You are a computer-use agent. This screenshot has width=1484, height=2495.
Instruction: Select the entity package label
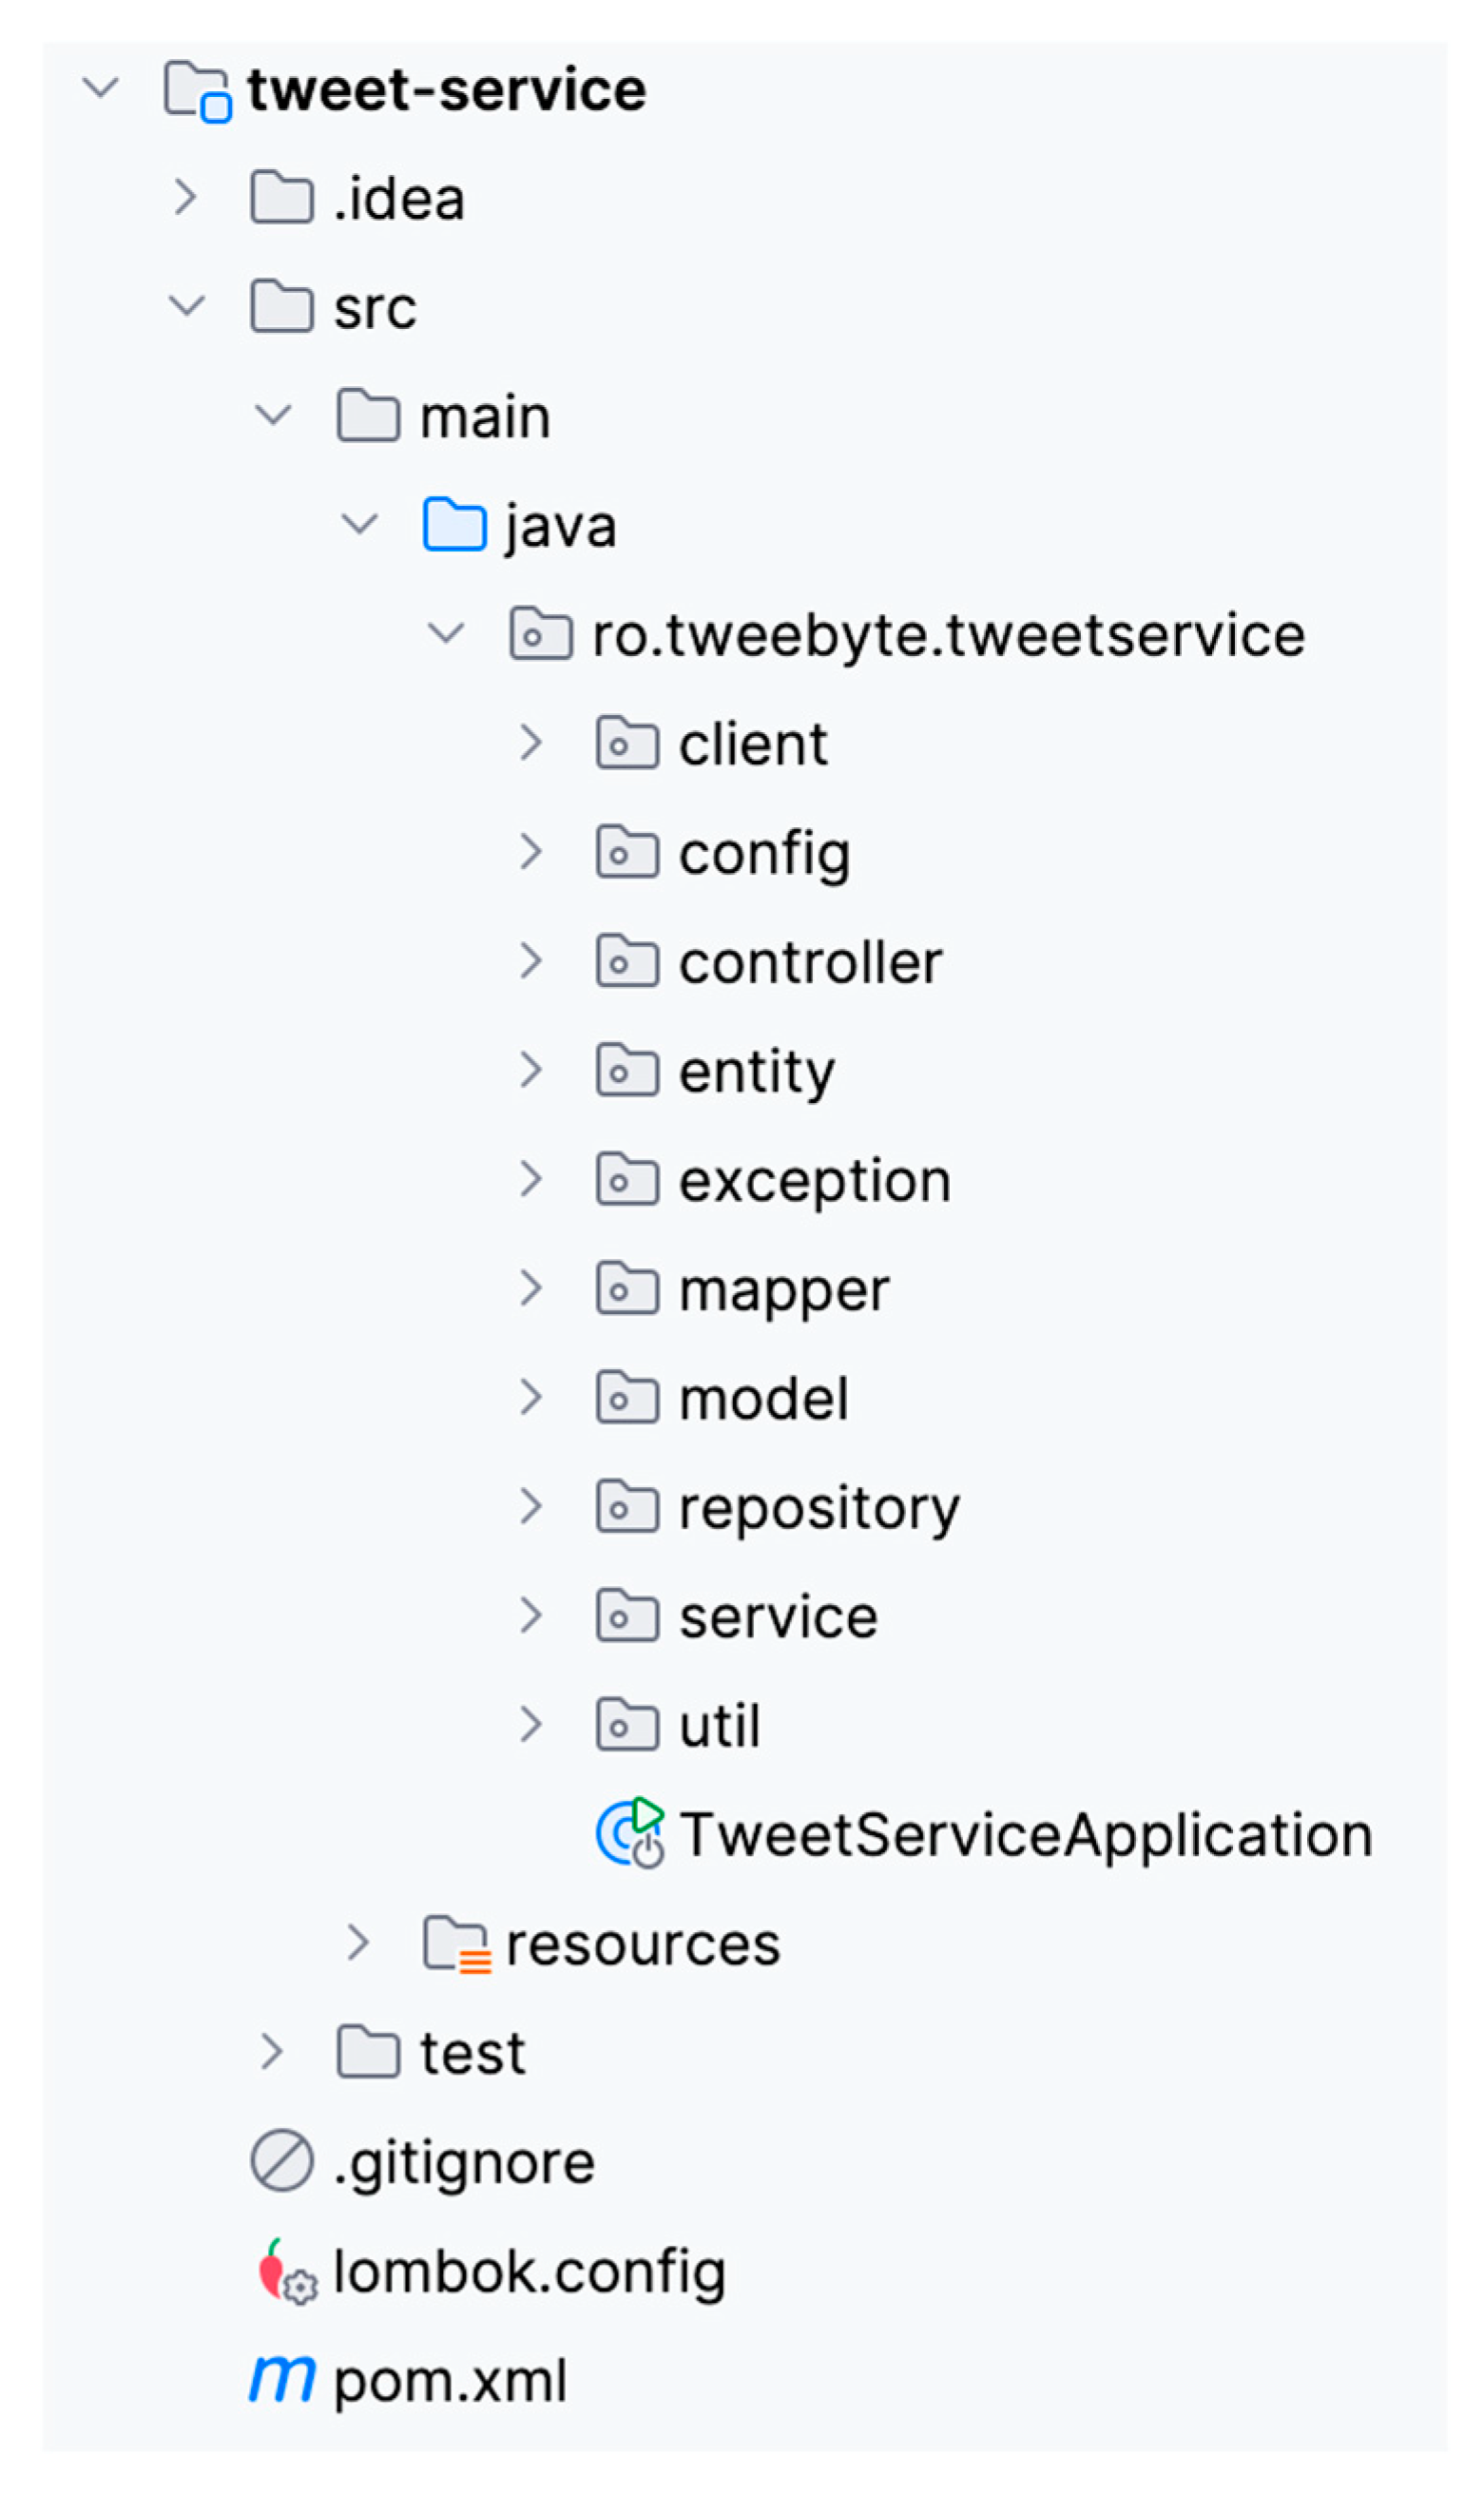pos(756,1072)
